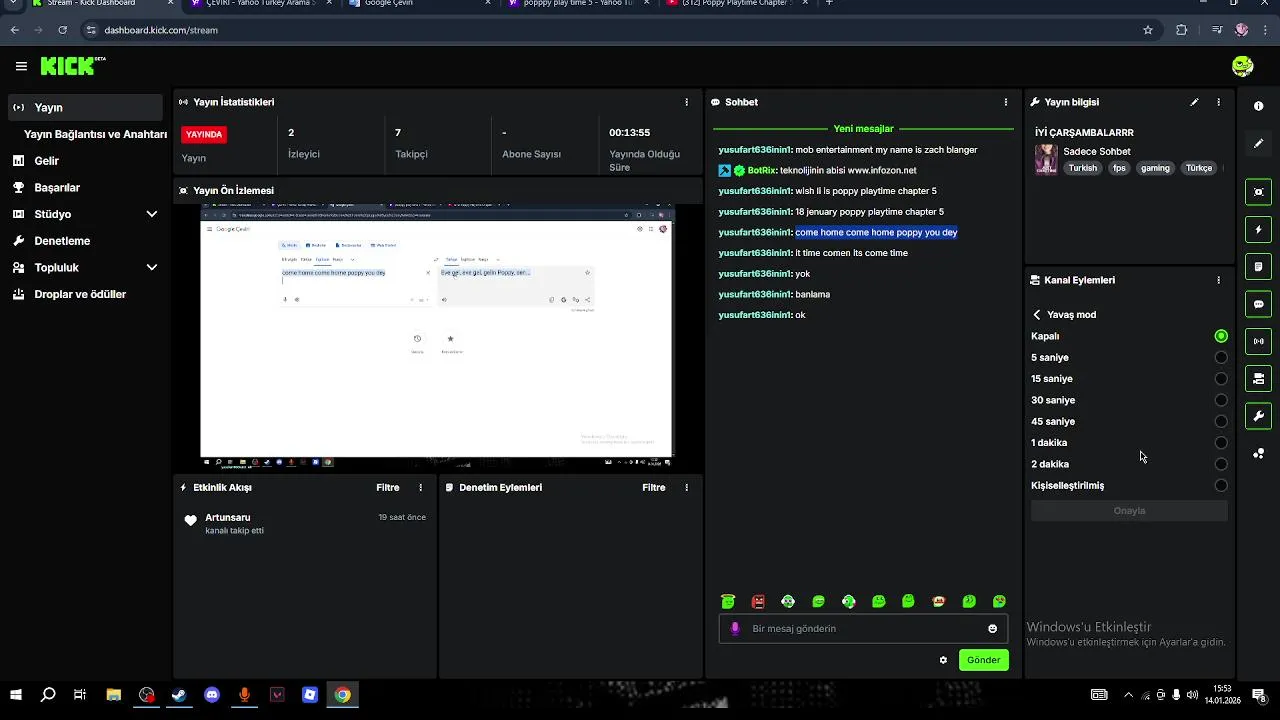Open the hamburger menu beside Kick logo
The width and height of the screenshot is (1280, 720).
pyautogui.click(x=21, y=66)
